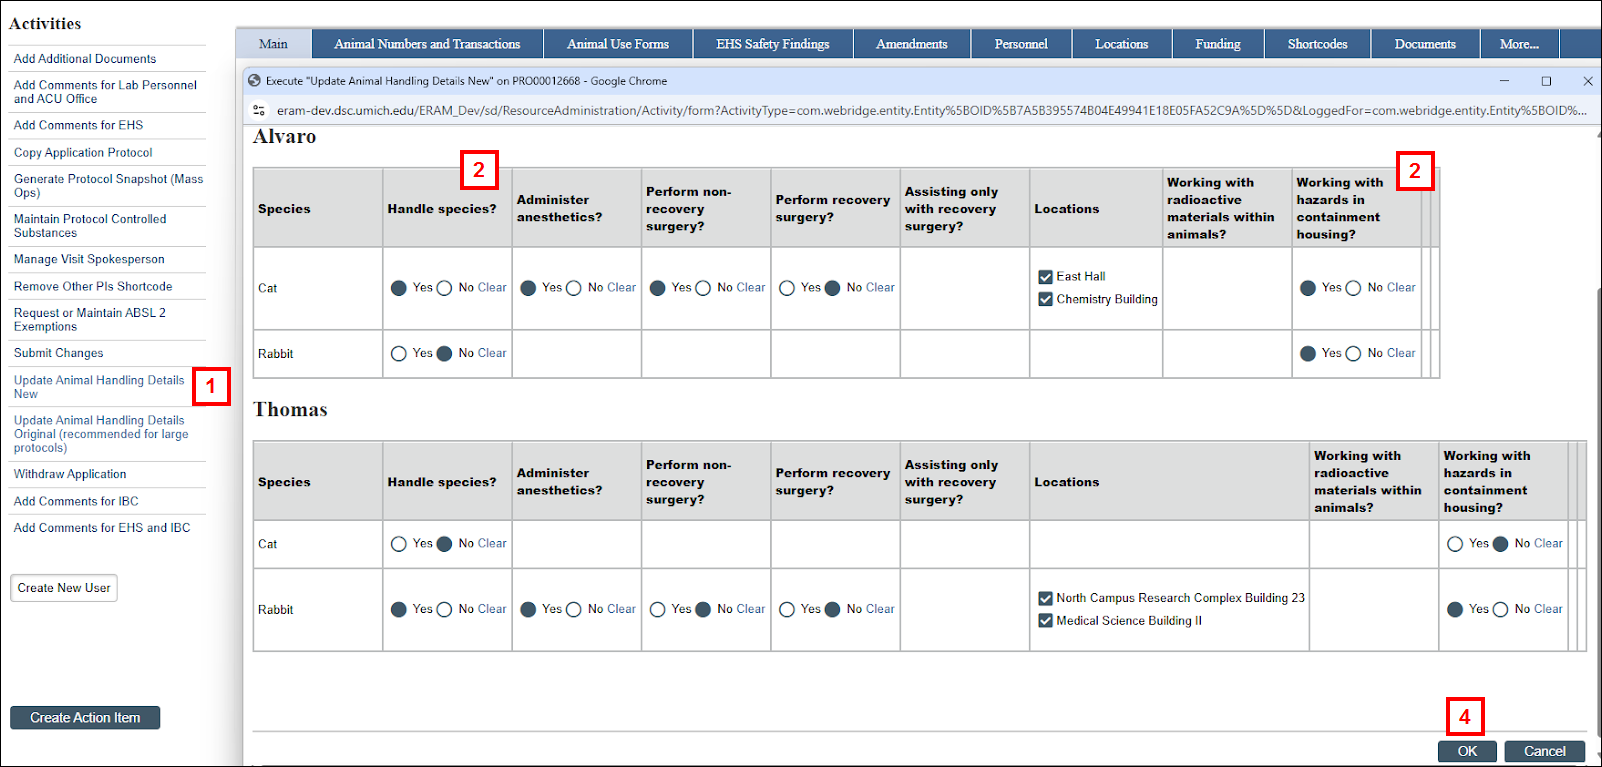This screenshot has width=1602, height=767.
Task: Open Request or Maintain ABSL 2 Exemptions
Action: pyautogui.click(x=90, y=320)
